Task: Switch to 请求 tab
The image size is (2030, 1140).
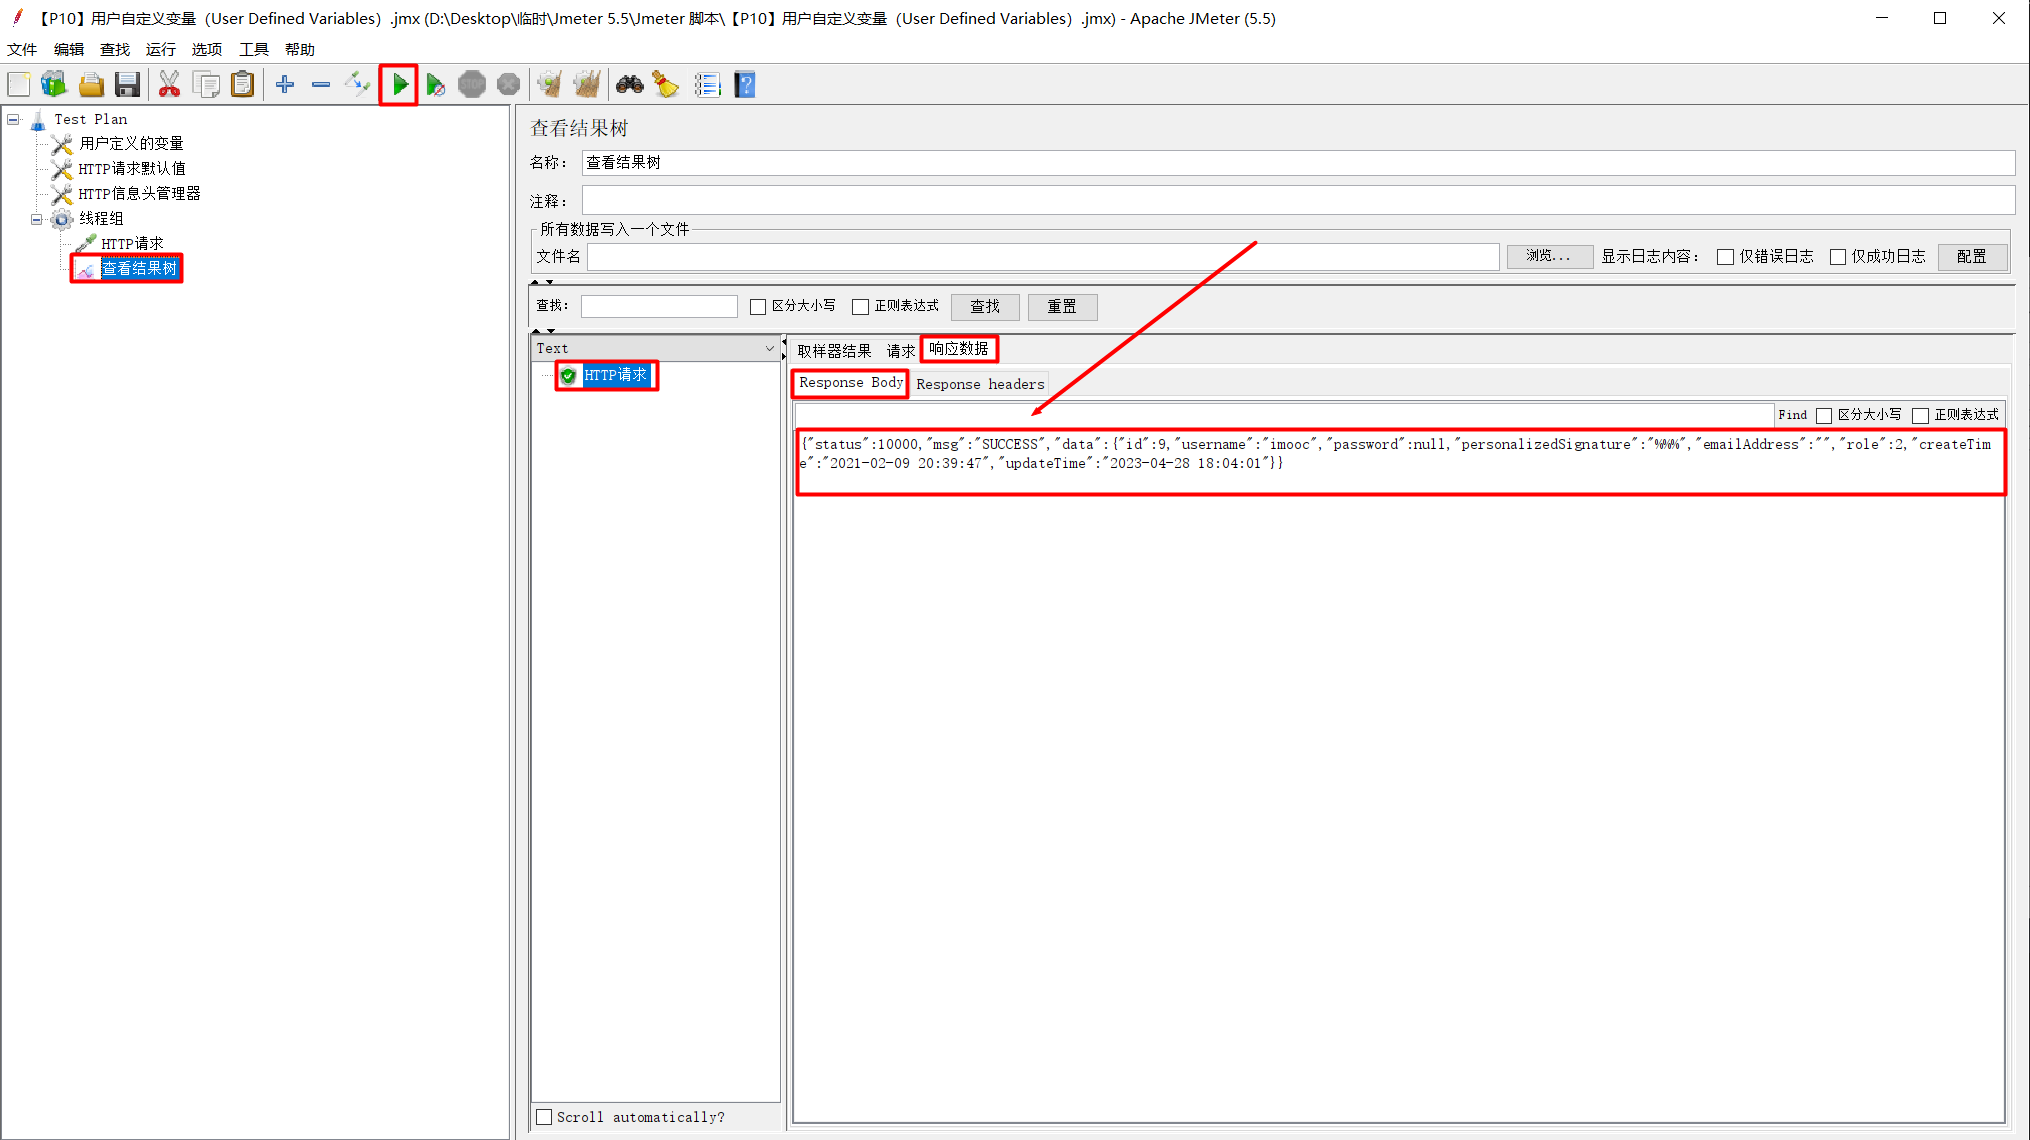Action: pyautogui.click(x=900, y=351)
